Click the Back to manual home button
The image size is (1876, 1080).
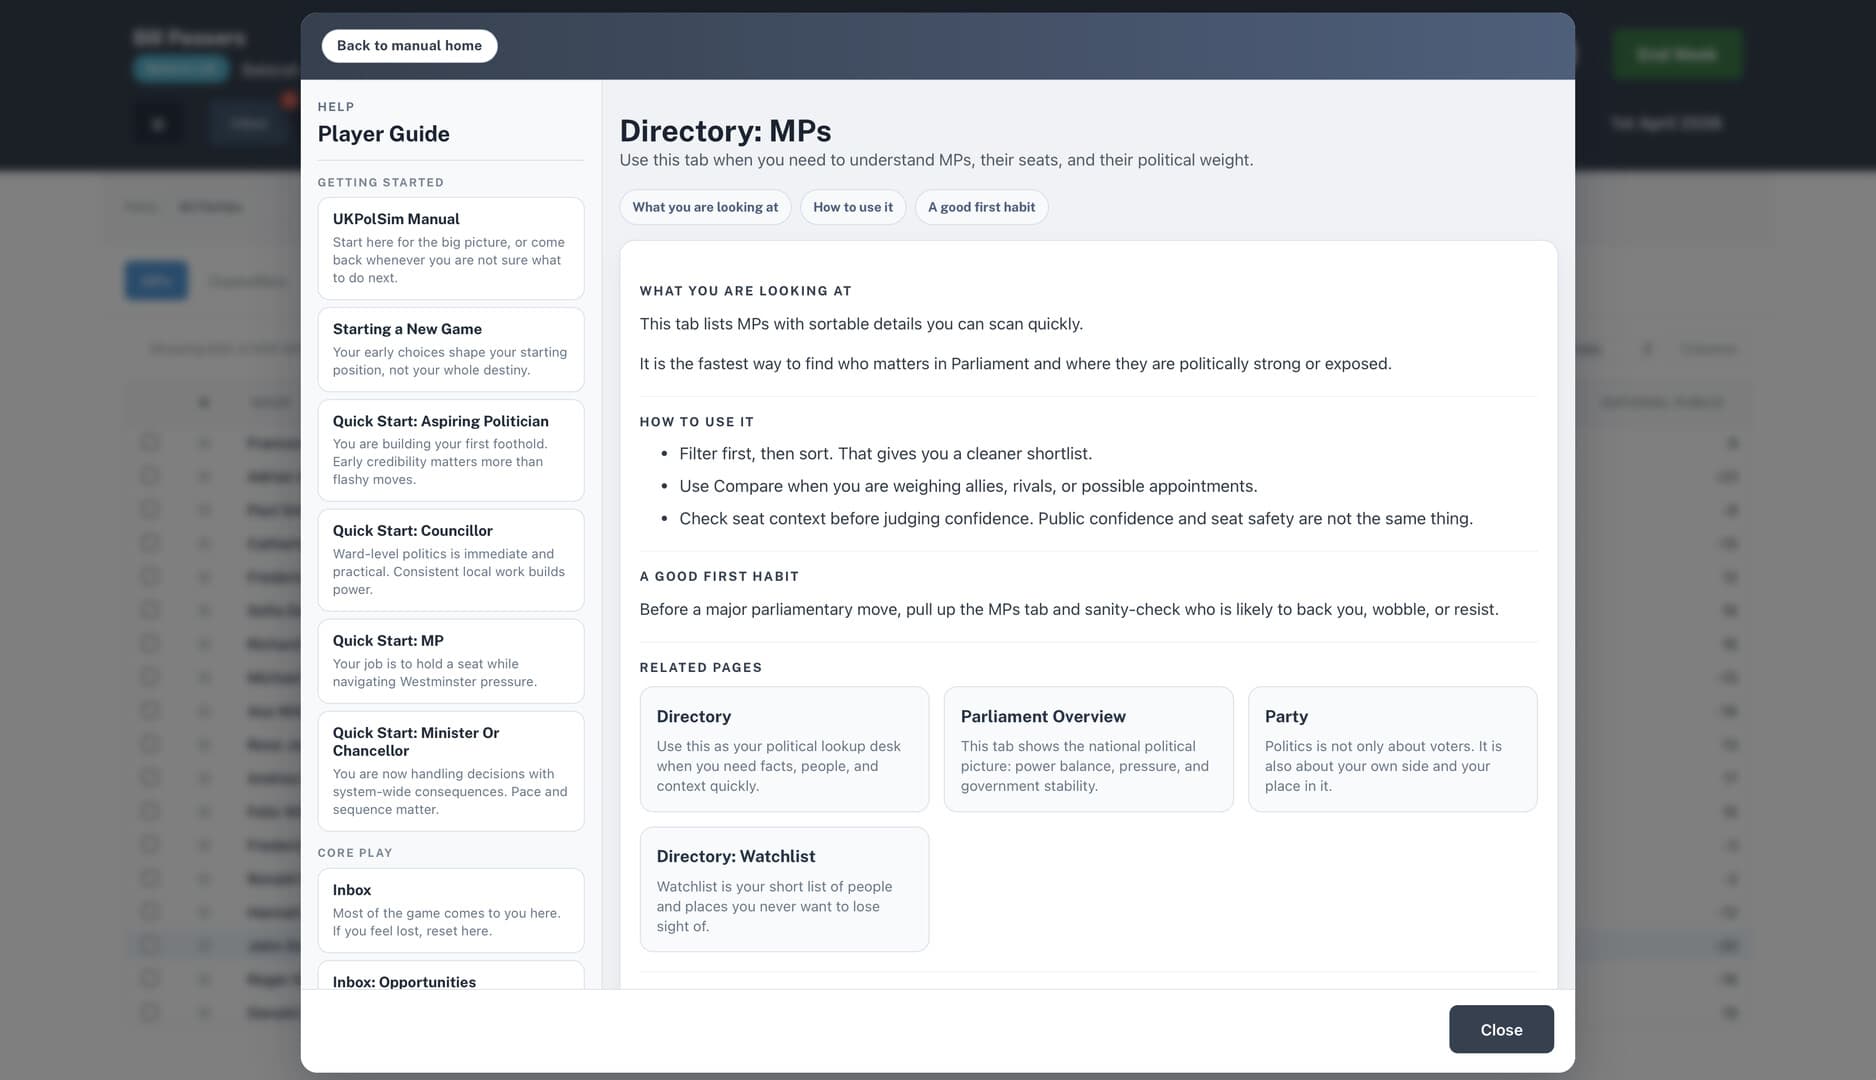coord(409,46)
